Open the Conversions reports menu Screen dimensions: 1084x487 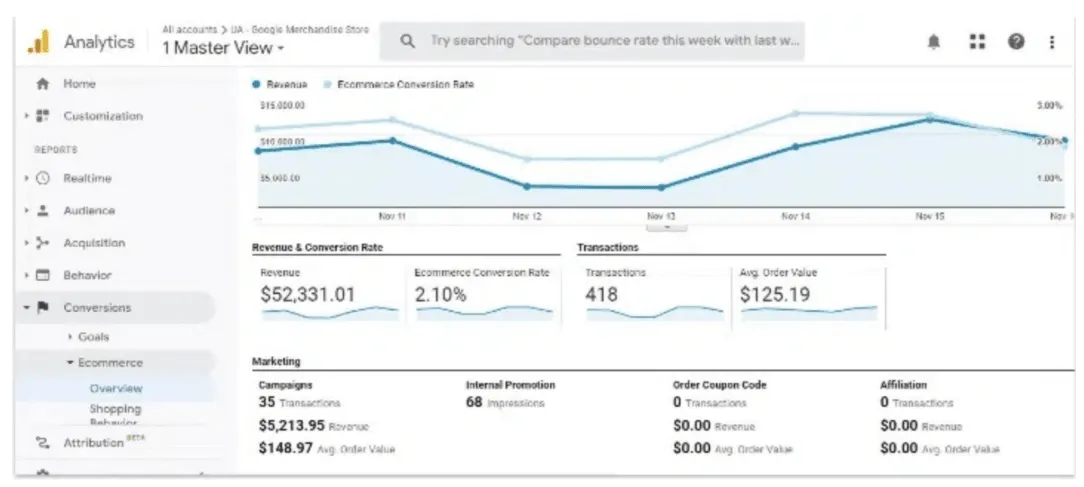tap(97, 307)
